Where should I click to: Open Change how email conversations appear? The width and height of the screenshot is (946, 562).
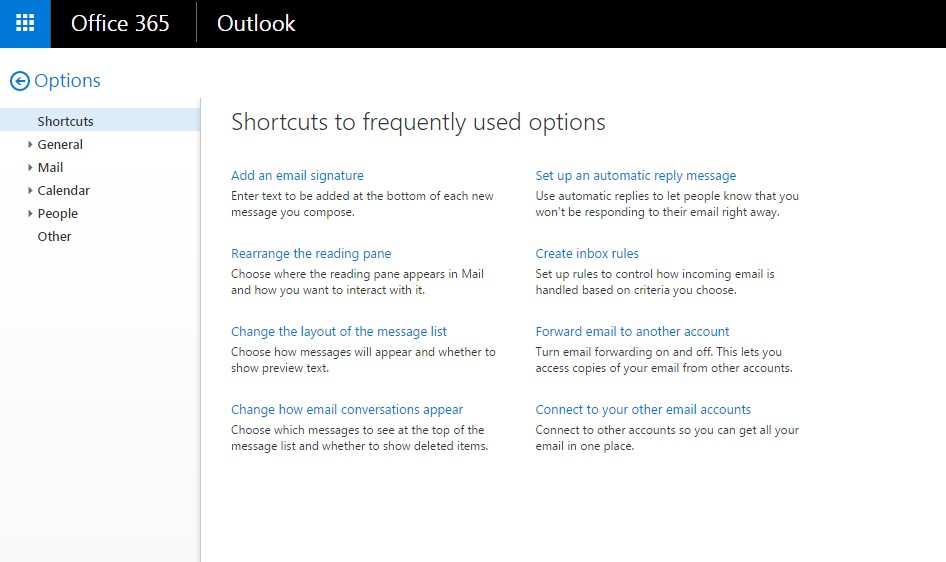pos(347,409)
